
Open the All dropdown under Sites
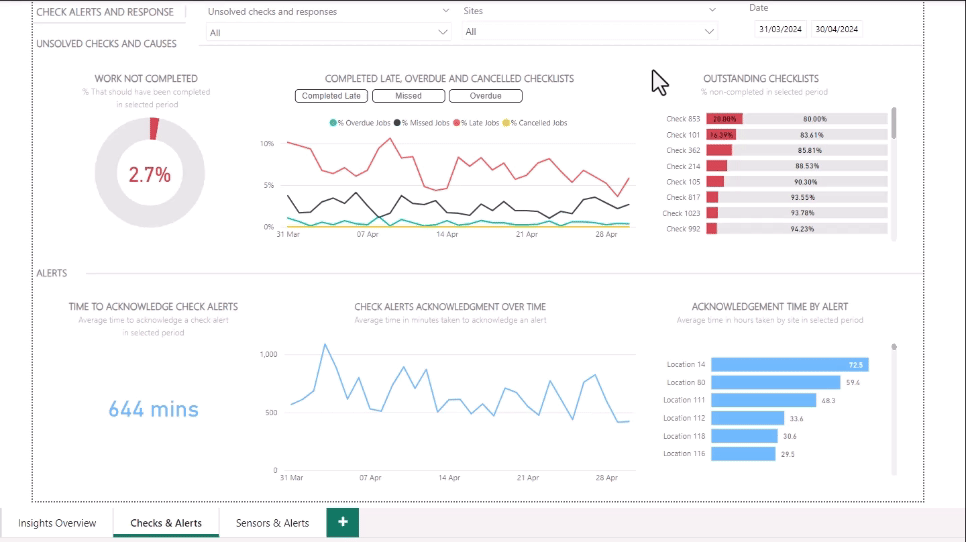coord(590,32)
